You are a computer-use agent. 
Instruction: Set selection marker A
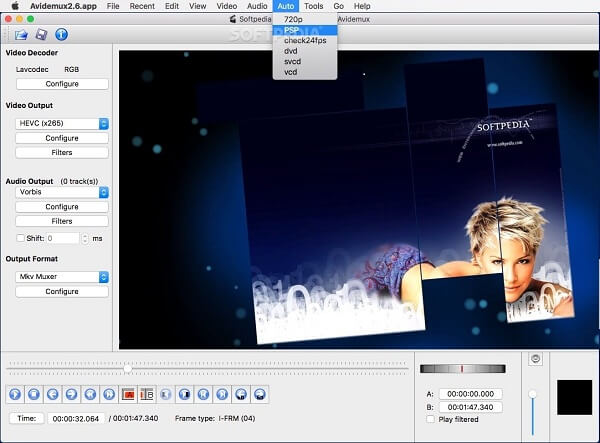(x=128, y=395)
